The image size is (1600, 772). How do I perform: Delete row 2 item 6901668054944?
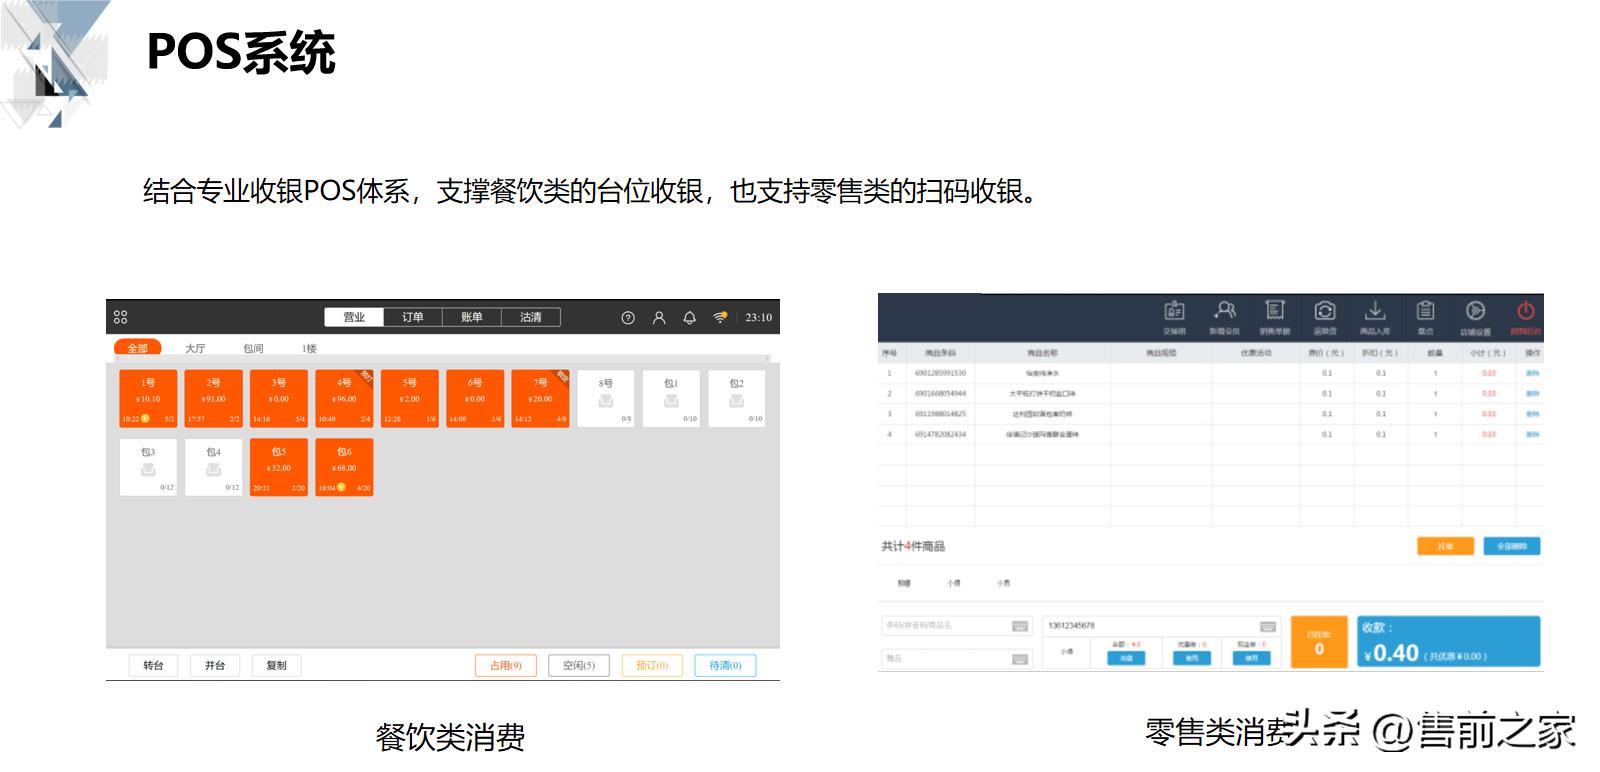click(1532, 394)
